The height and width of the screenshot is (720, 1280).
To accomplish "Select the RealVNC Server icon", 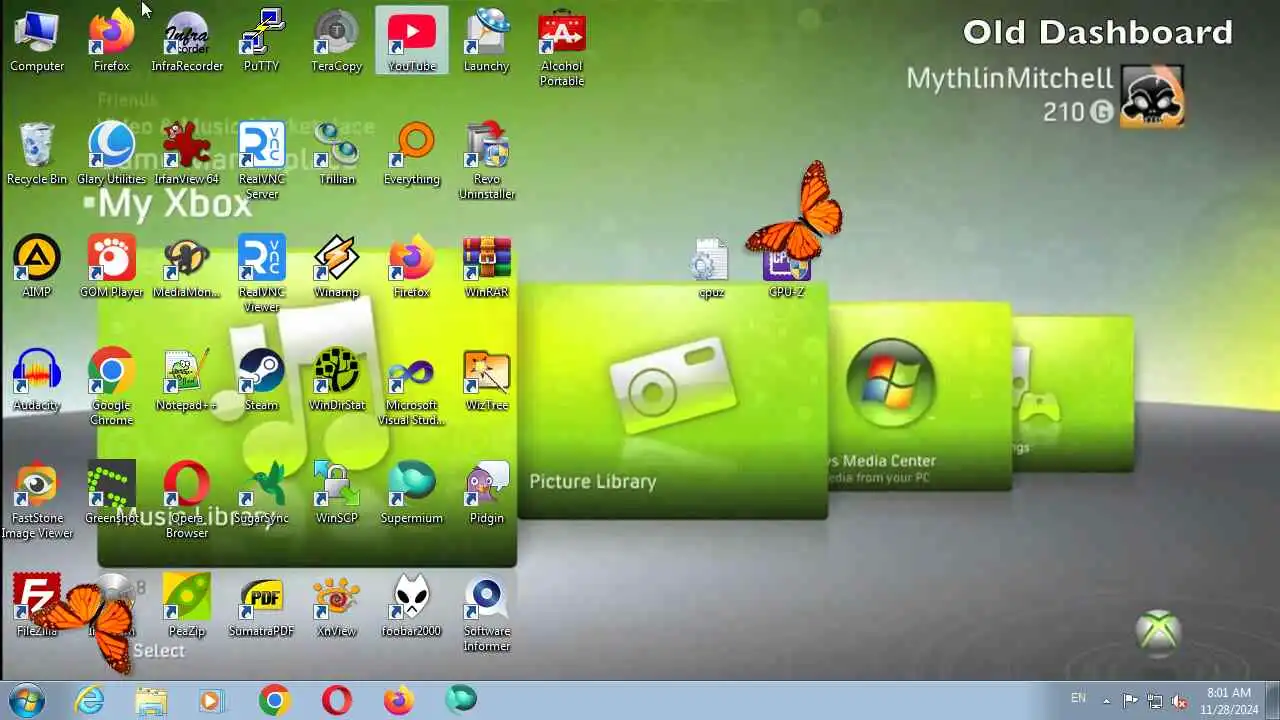I will tap(262, 162).
